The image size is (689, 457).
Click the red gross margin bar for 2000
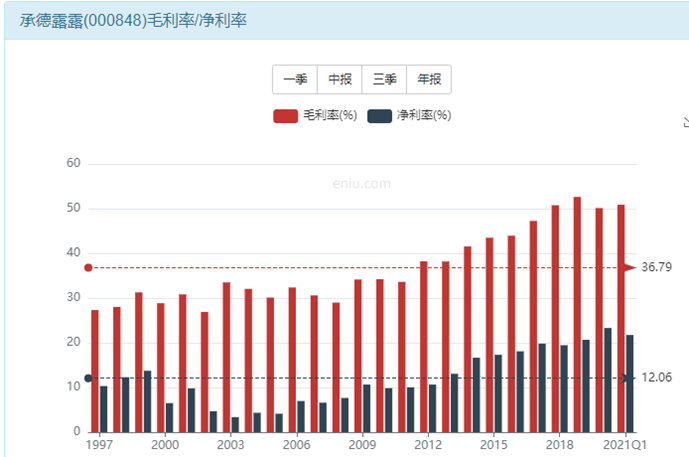point(160,368)
